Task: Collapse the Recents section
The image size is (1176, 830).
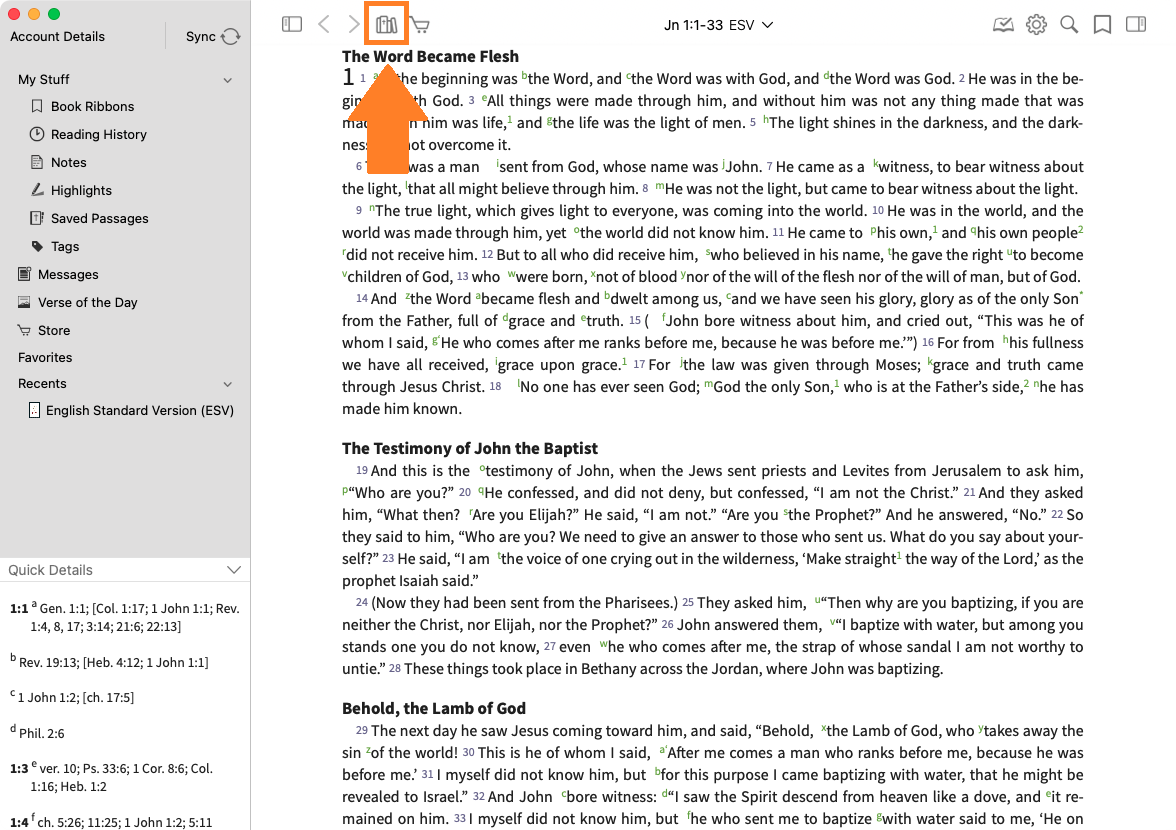Action: pos(227,384)
